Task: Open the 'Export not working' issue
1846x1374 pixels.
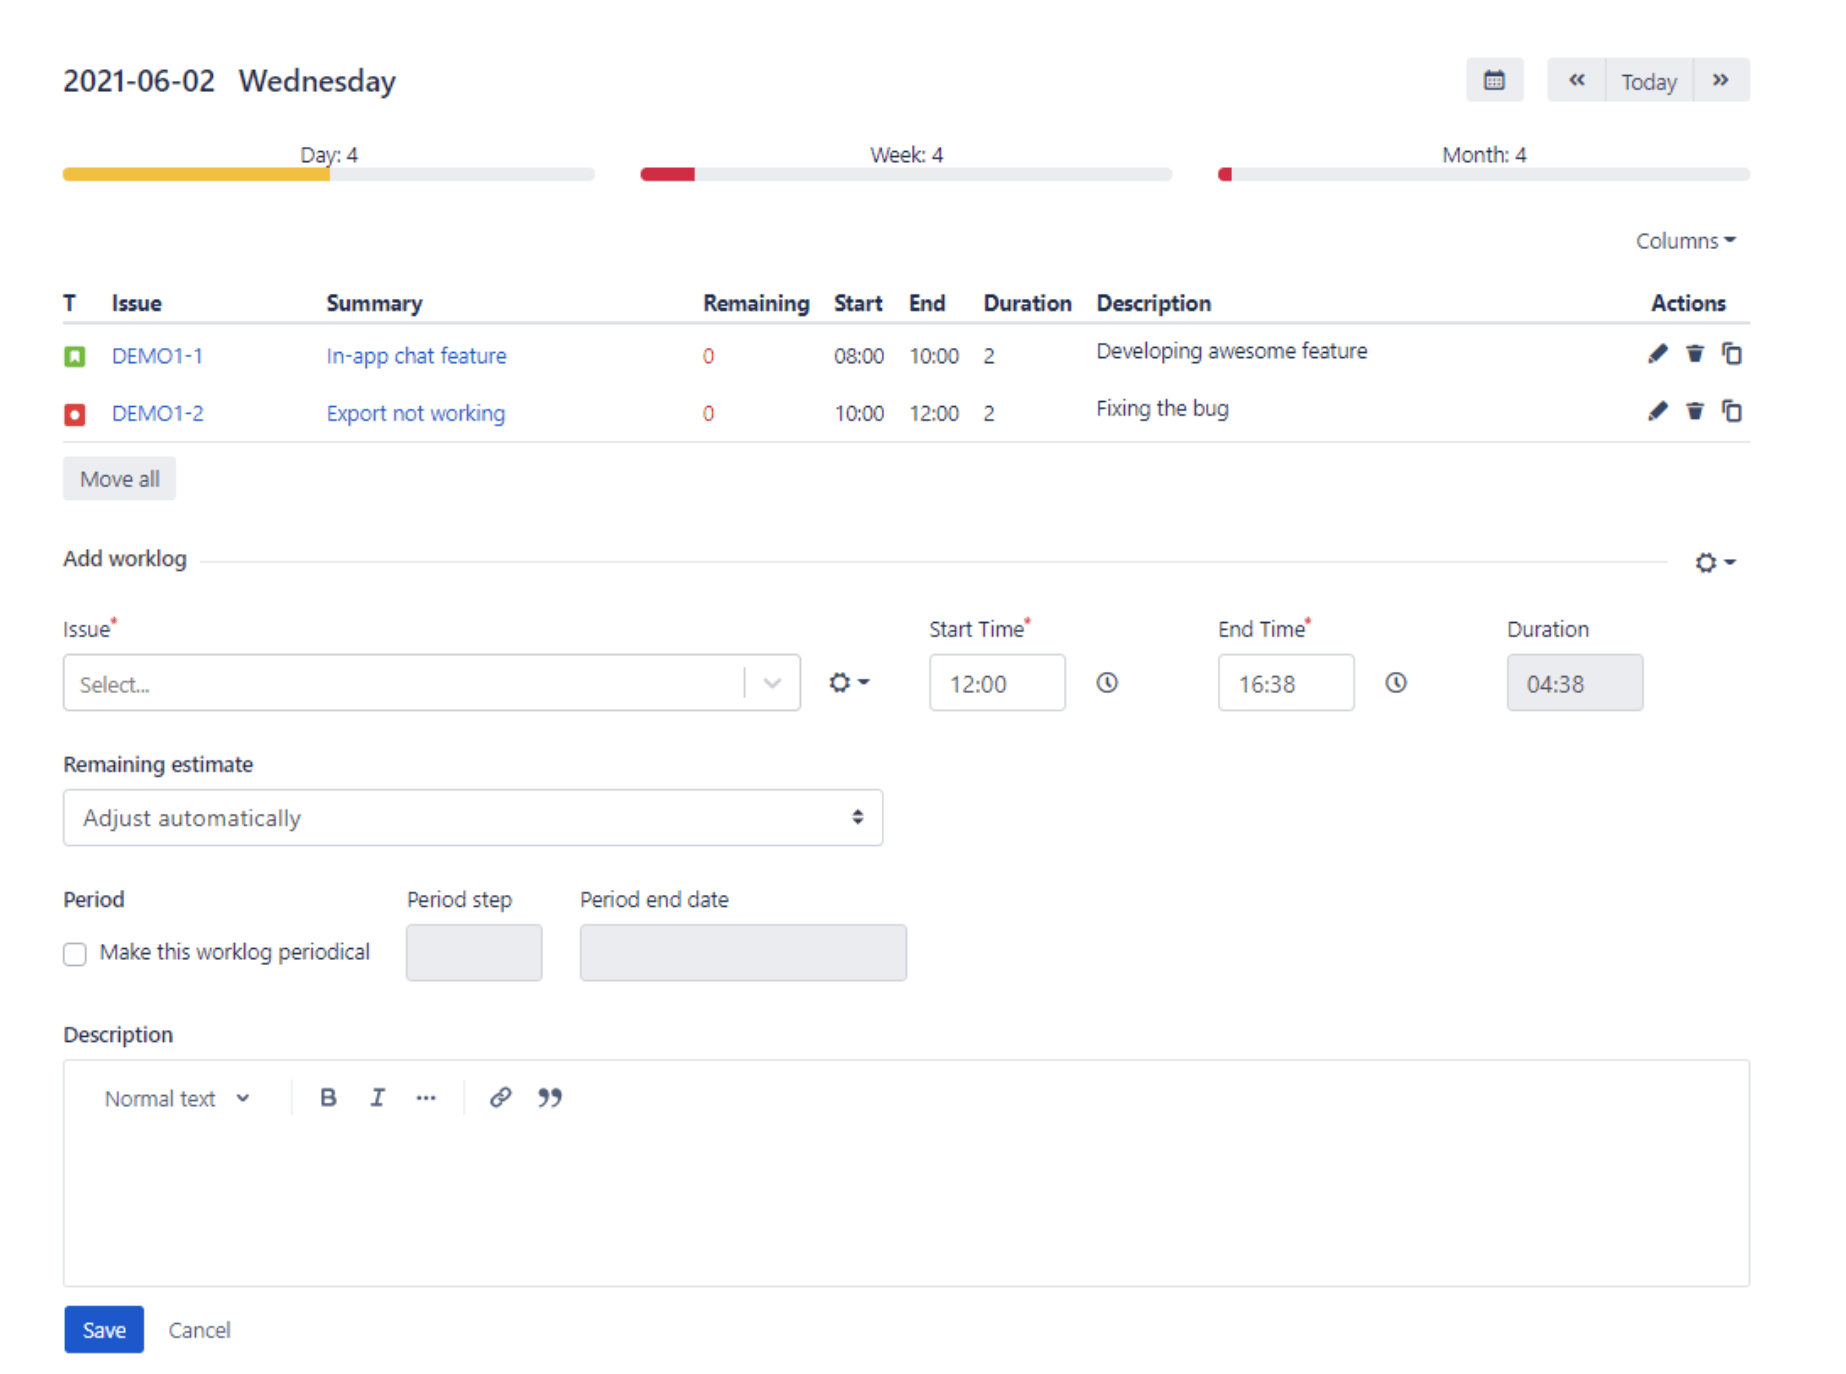Action: pyautogui.click(x=415, y=412)
